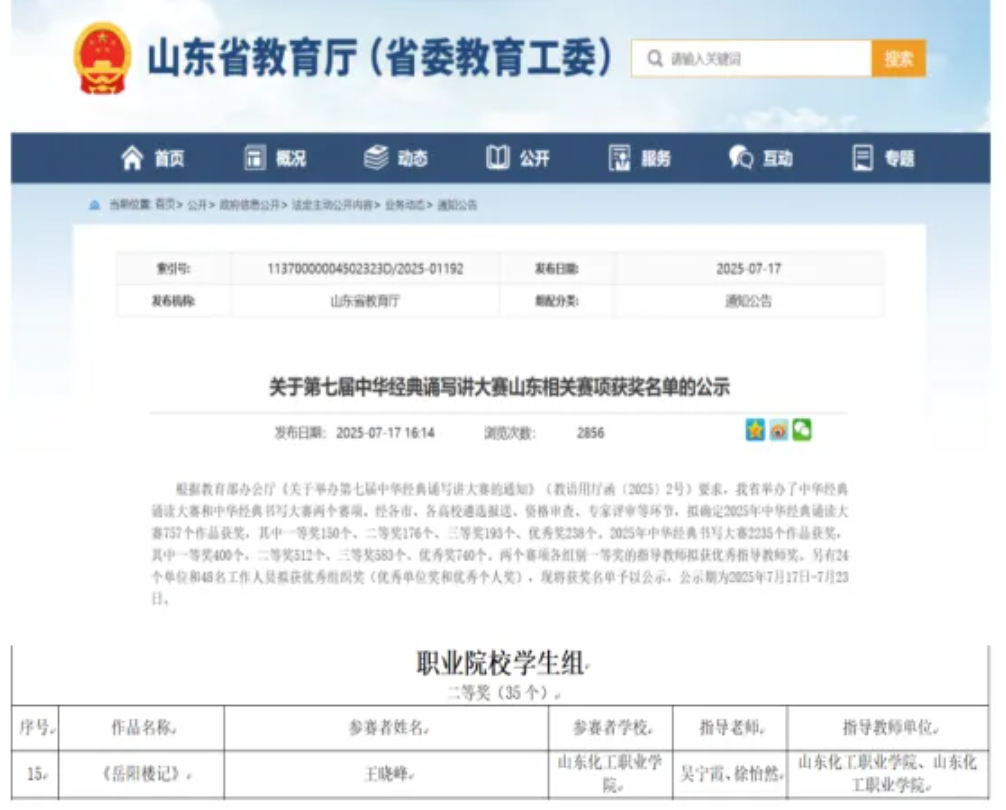This screenshot has height=810, width=1006.
Task: Click the magnifier icon in search box
Action: [x=655, y=59]
